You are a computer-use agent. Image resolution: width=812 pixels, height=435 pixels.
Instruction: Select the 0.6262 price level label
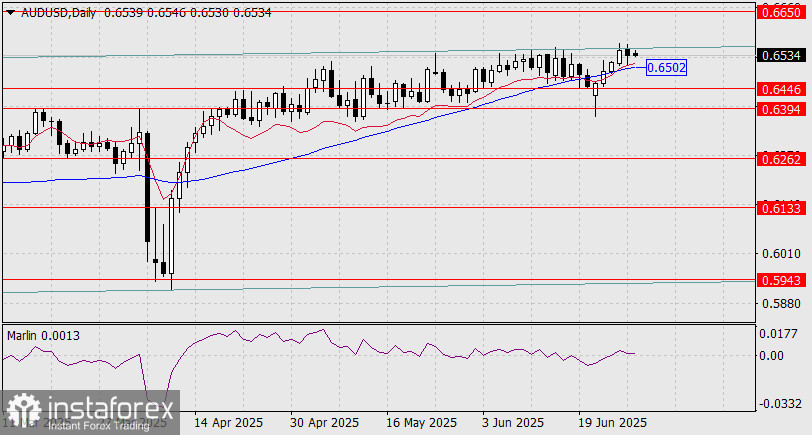pos(781,159)
